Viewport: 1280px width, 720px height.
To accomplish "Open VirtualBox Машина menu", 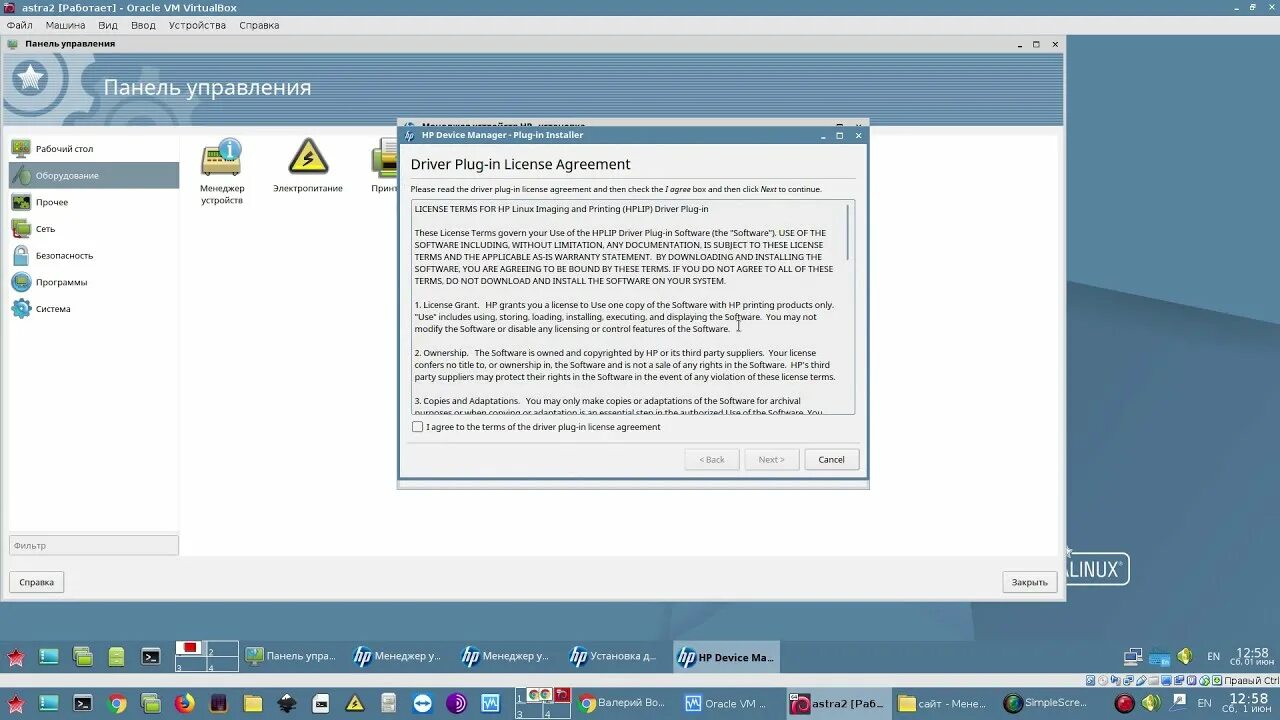I will 65,25.
